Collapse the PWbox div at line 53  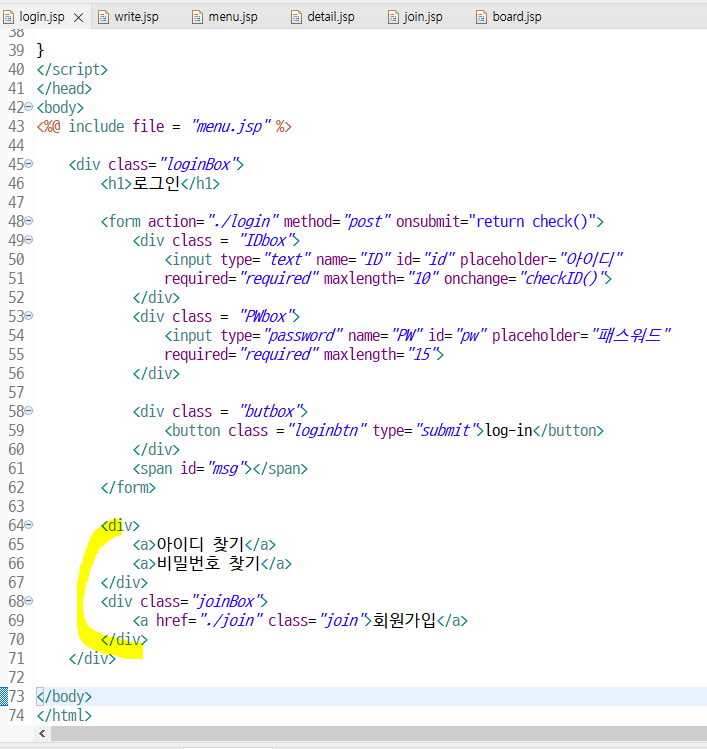coord(29,316)
